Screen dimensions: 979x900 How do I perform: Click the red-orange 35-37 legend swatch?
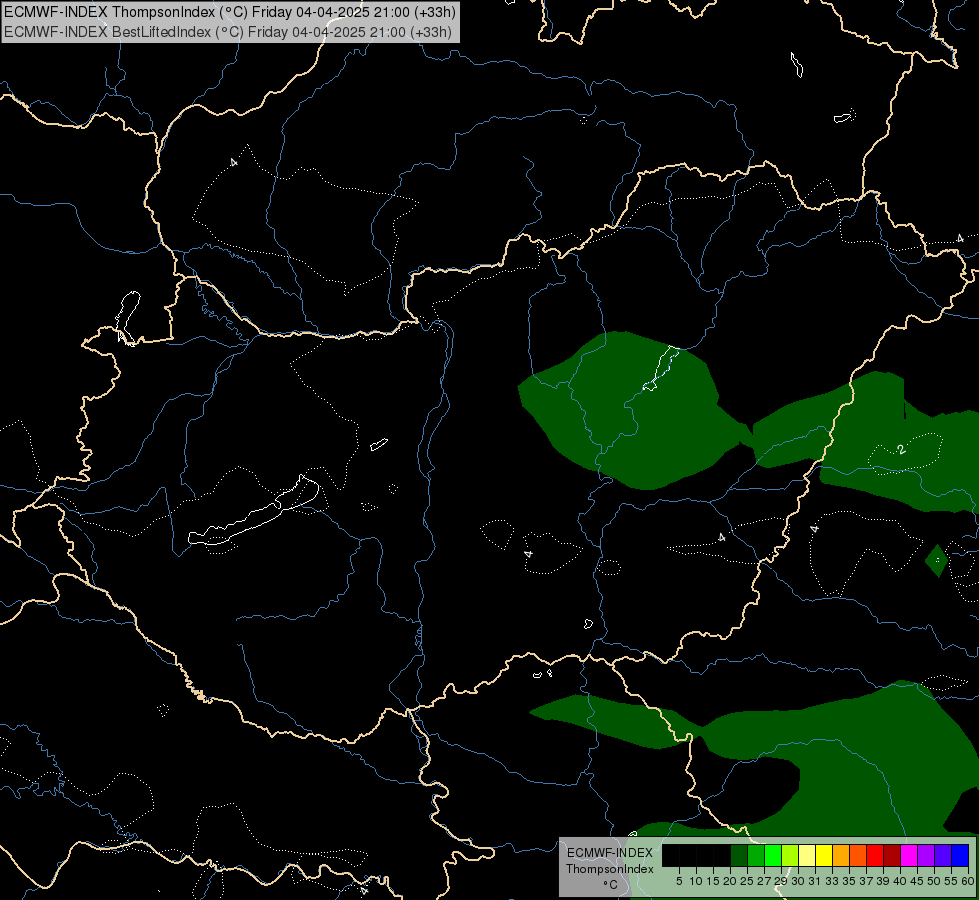click(858, 855)
